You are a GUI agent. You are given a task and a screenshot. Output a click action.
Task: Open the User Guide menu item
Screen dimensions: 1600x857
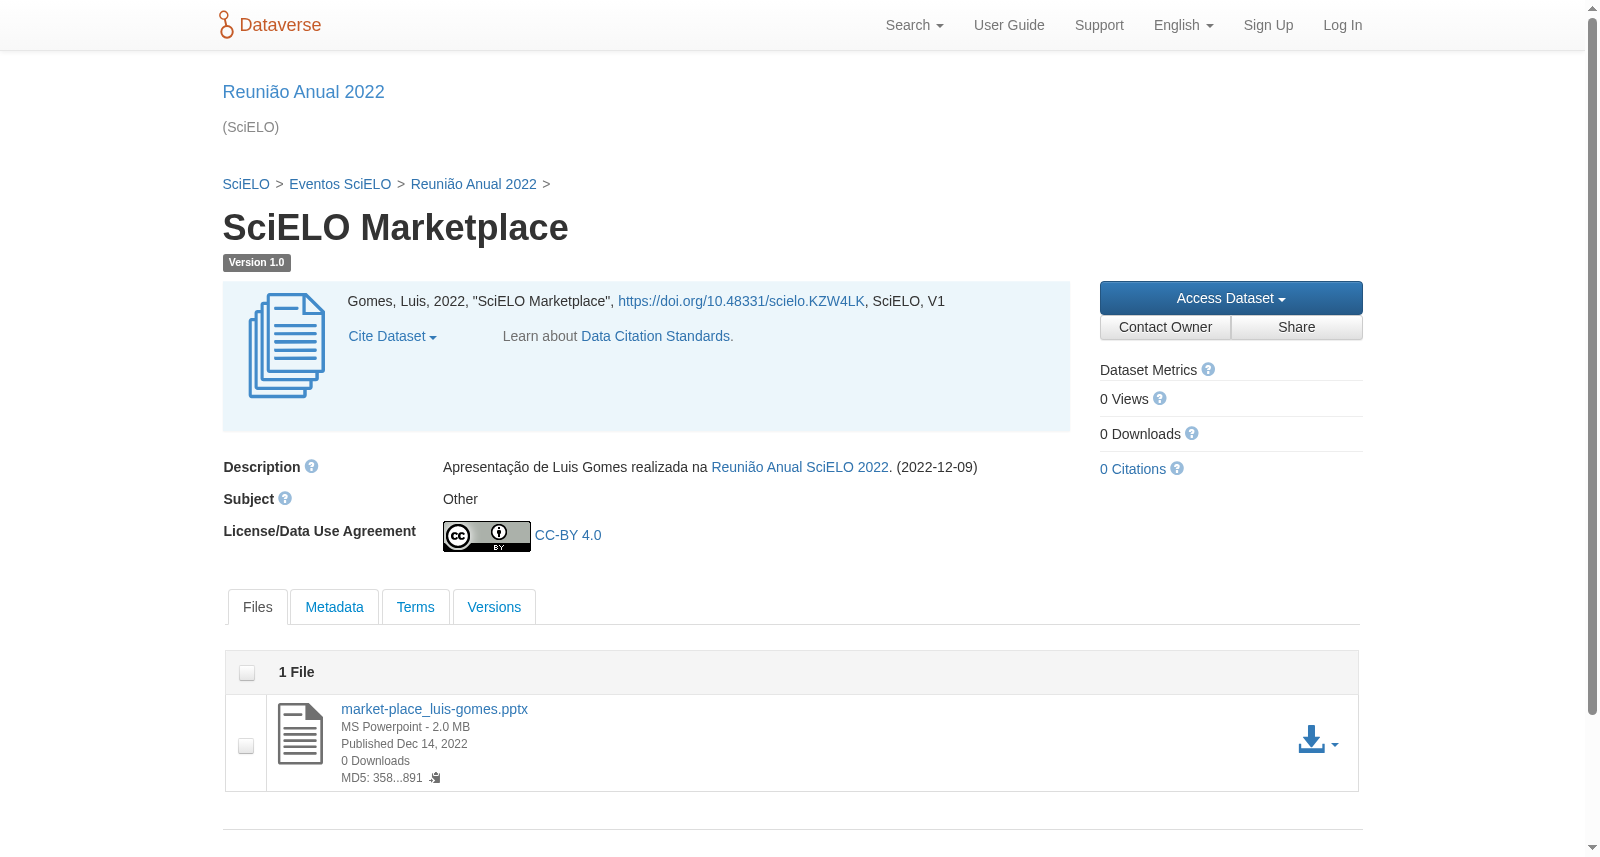[1009, 25]
